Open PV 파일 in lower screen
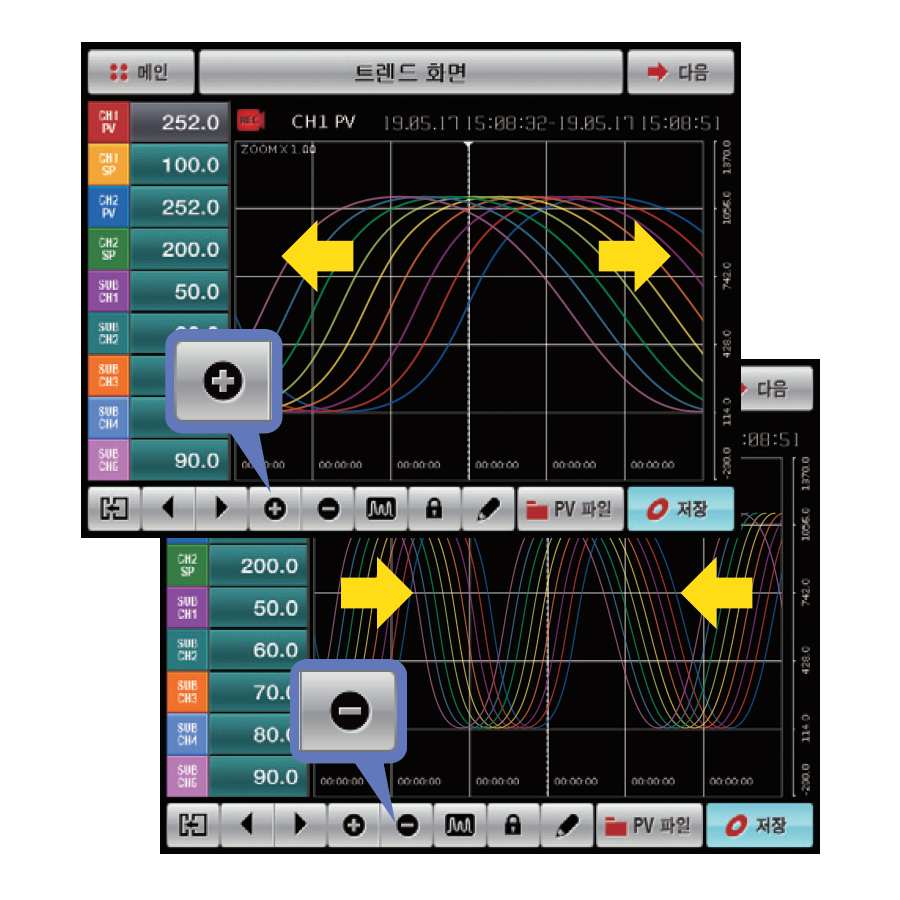Viewport: 900px width, 900px height. click(x=650, y=825)
